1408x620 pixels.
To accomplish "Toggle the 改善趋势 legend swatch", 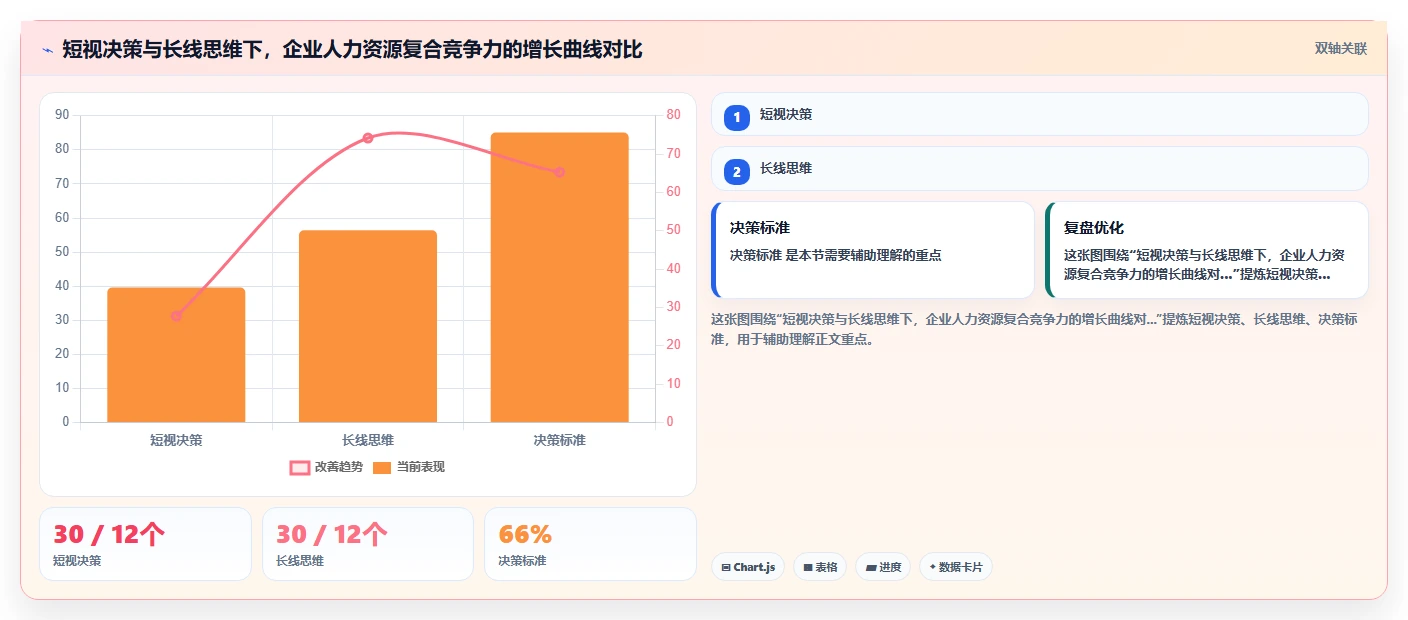I will coord(300,467).
